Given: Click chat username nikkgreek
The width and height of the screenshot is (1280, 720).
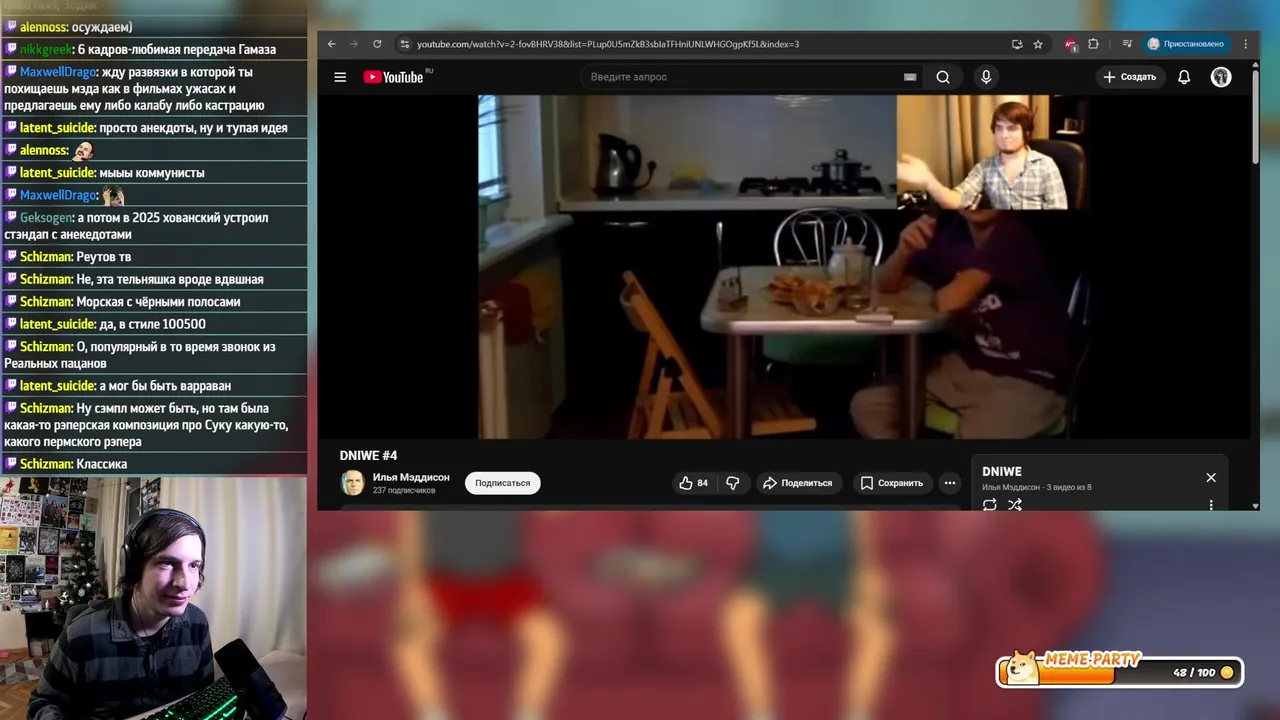Looking at the screenshot, I should 46,49.
